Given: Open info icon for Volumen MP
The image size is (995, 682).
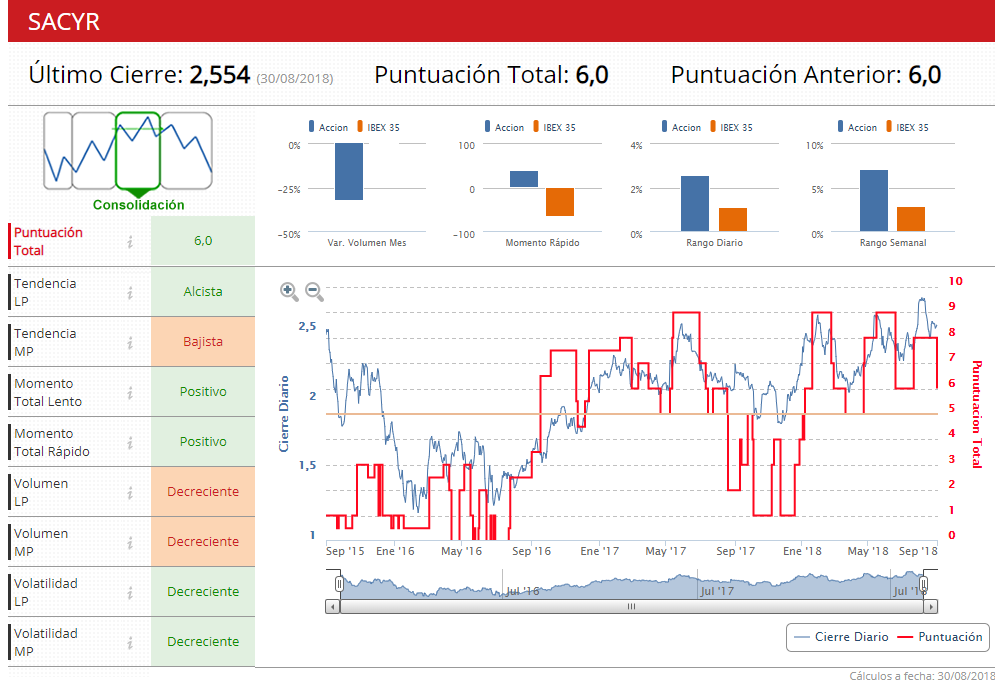Looking at the screenshot, I should (129, 542).
